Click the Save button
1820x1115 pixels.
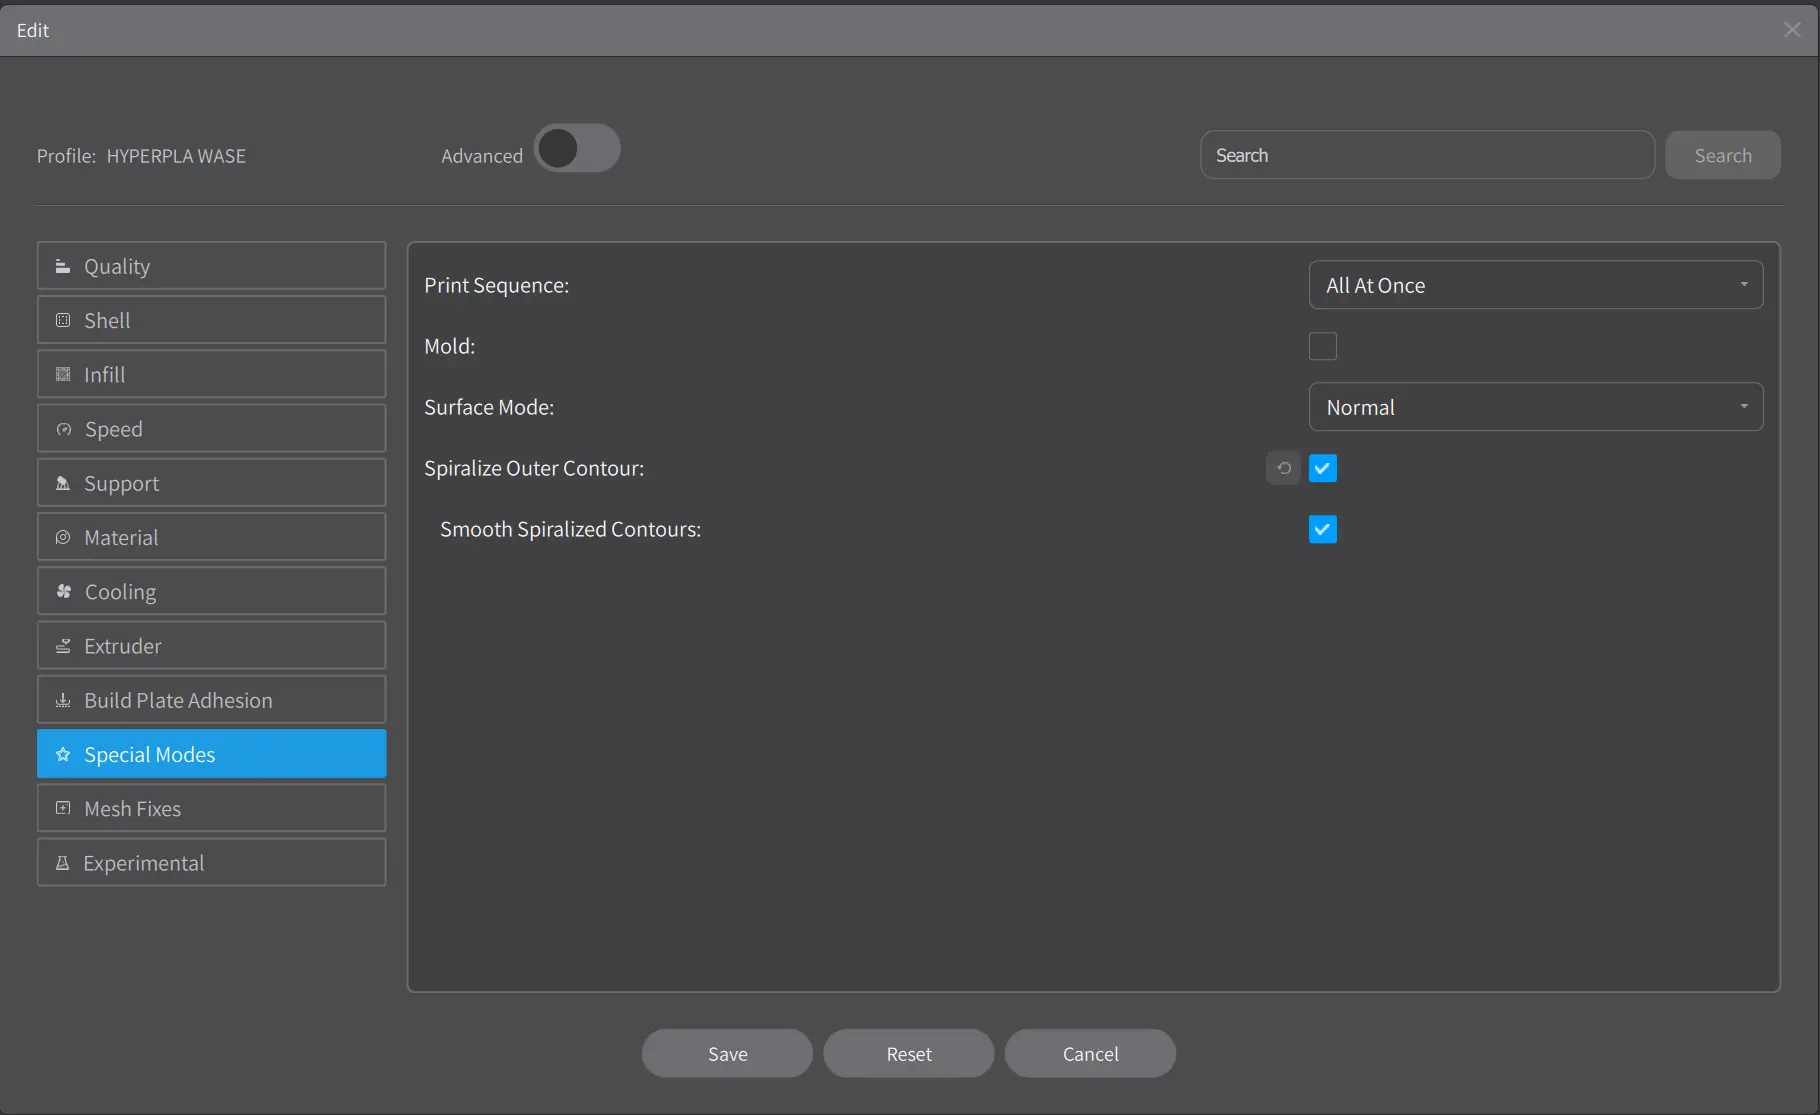pyautogui.click(x=727, y=1053)
